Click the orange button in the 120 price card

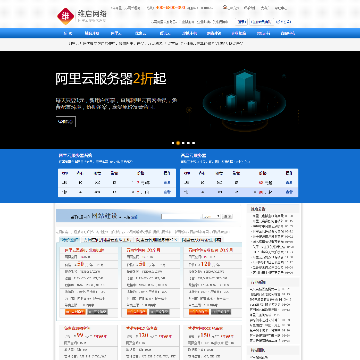199,312
